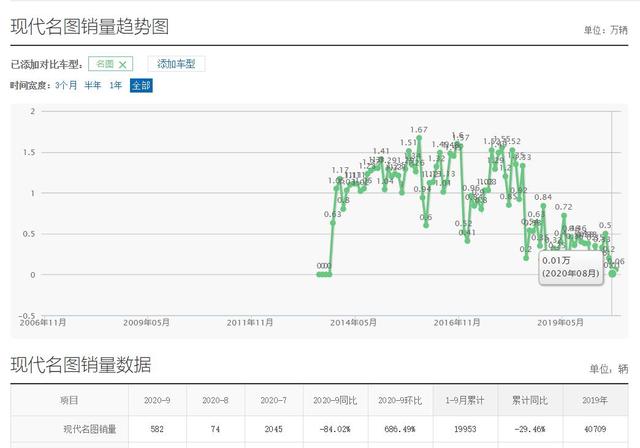Screen dimensions: 640x448
Task: Click the 2020-9同比 column header
Action: [335, 400]
